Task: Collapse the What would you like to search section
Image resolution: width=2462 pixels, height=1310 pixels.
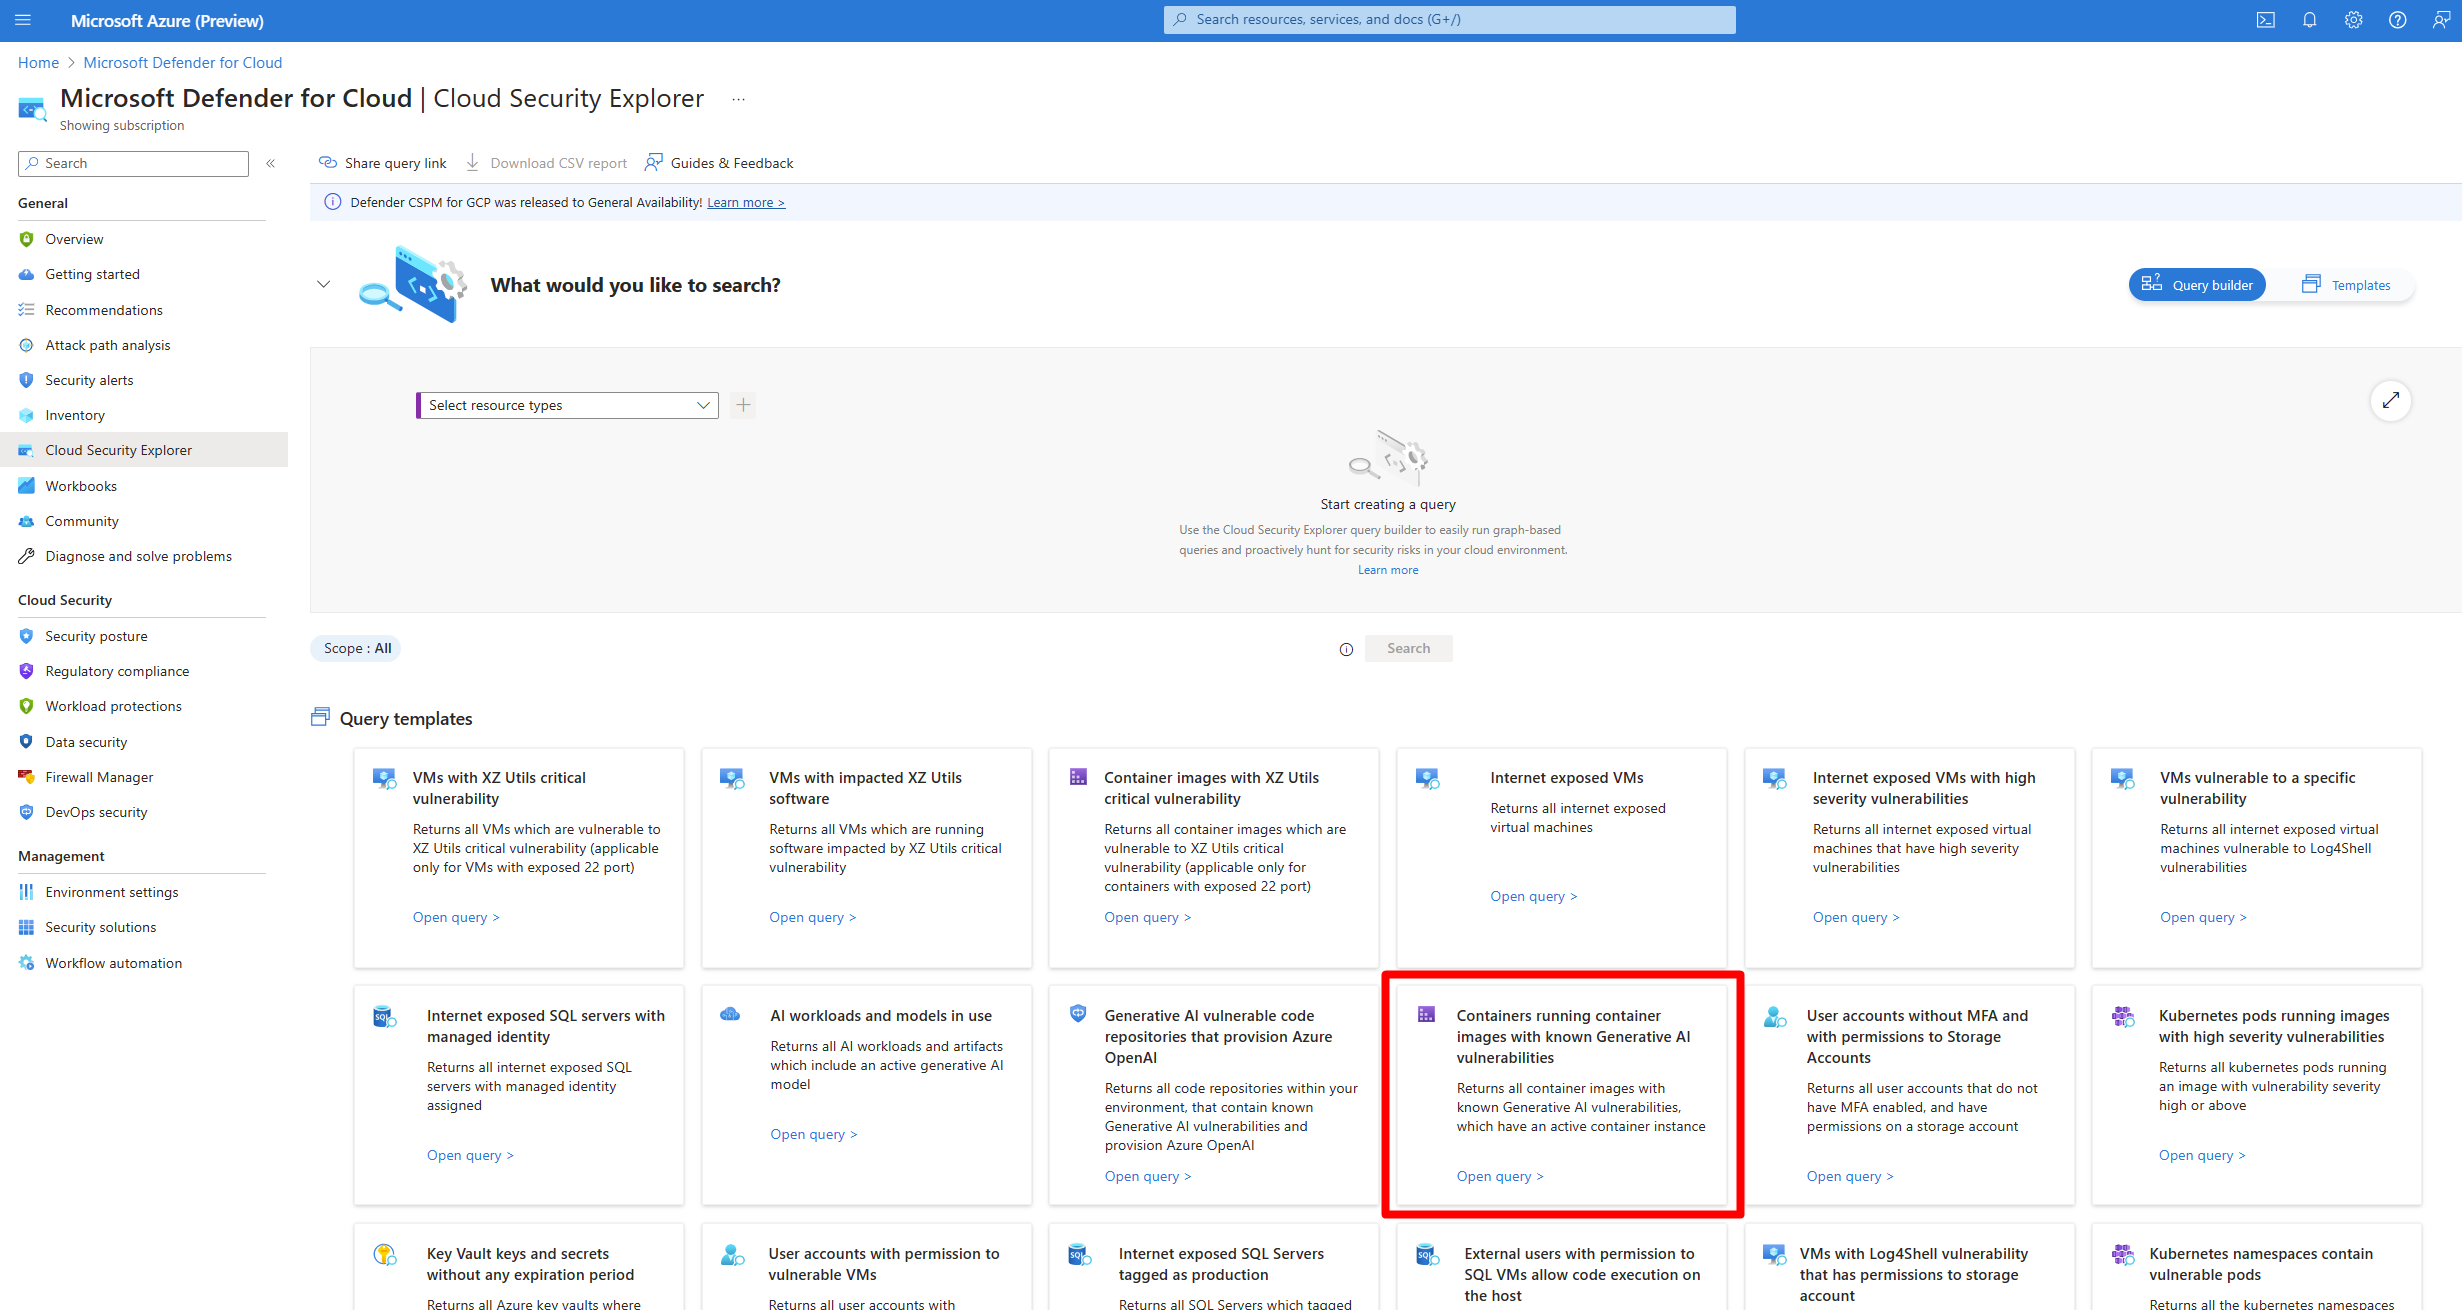Action: [x=323, y=285]
